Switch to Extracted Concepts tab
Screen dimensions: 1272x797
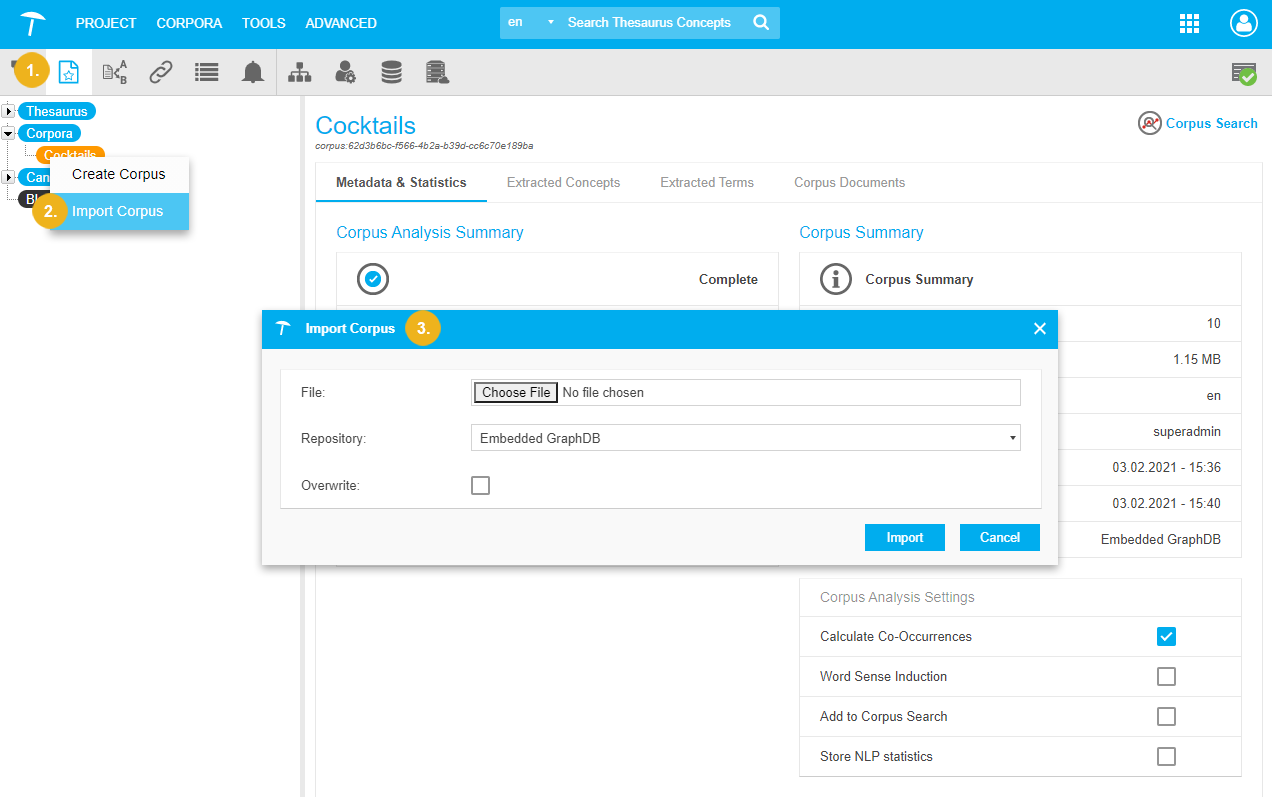coord(563,183)
